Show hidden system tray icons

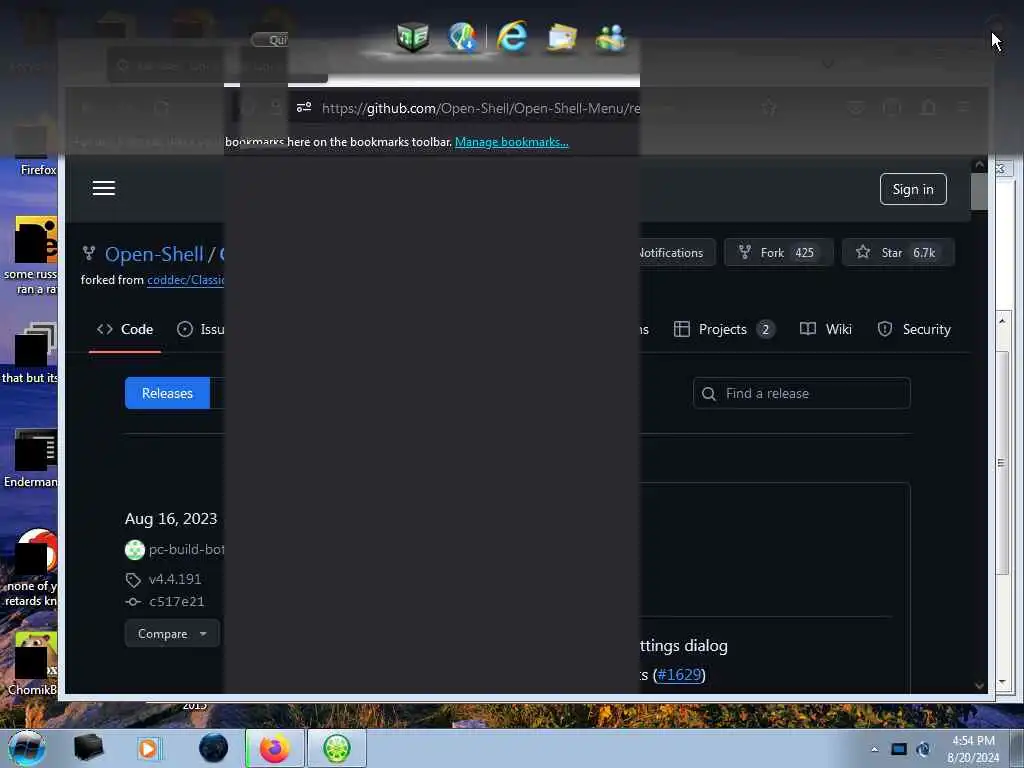tap(874, 749)
